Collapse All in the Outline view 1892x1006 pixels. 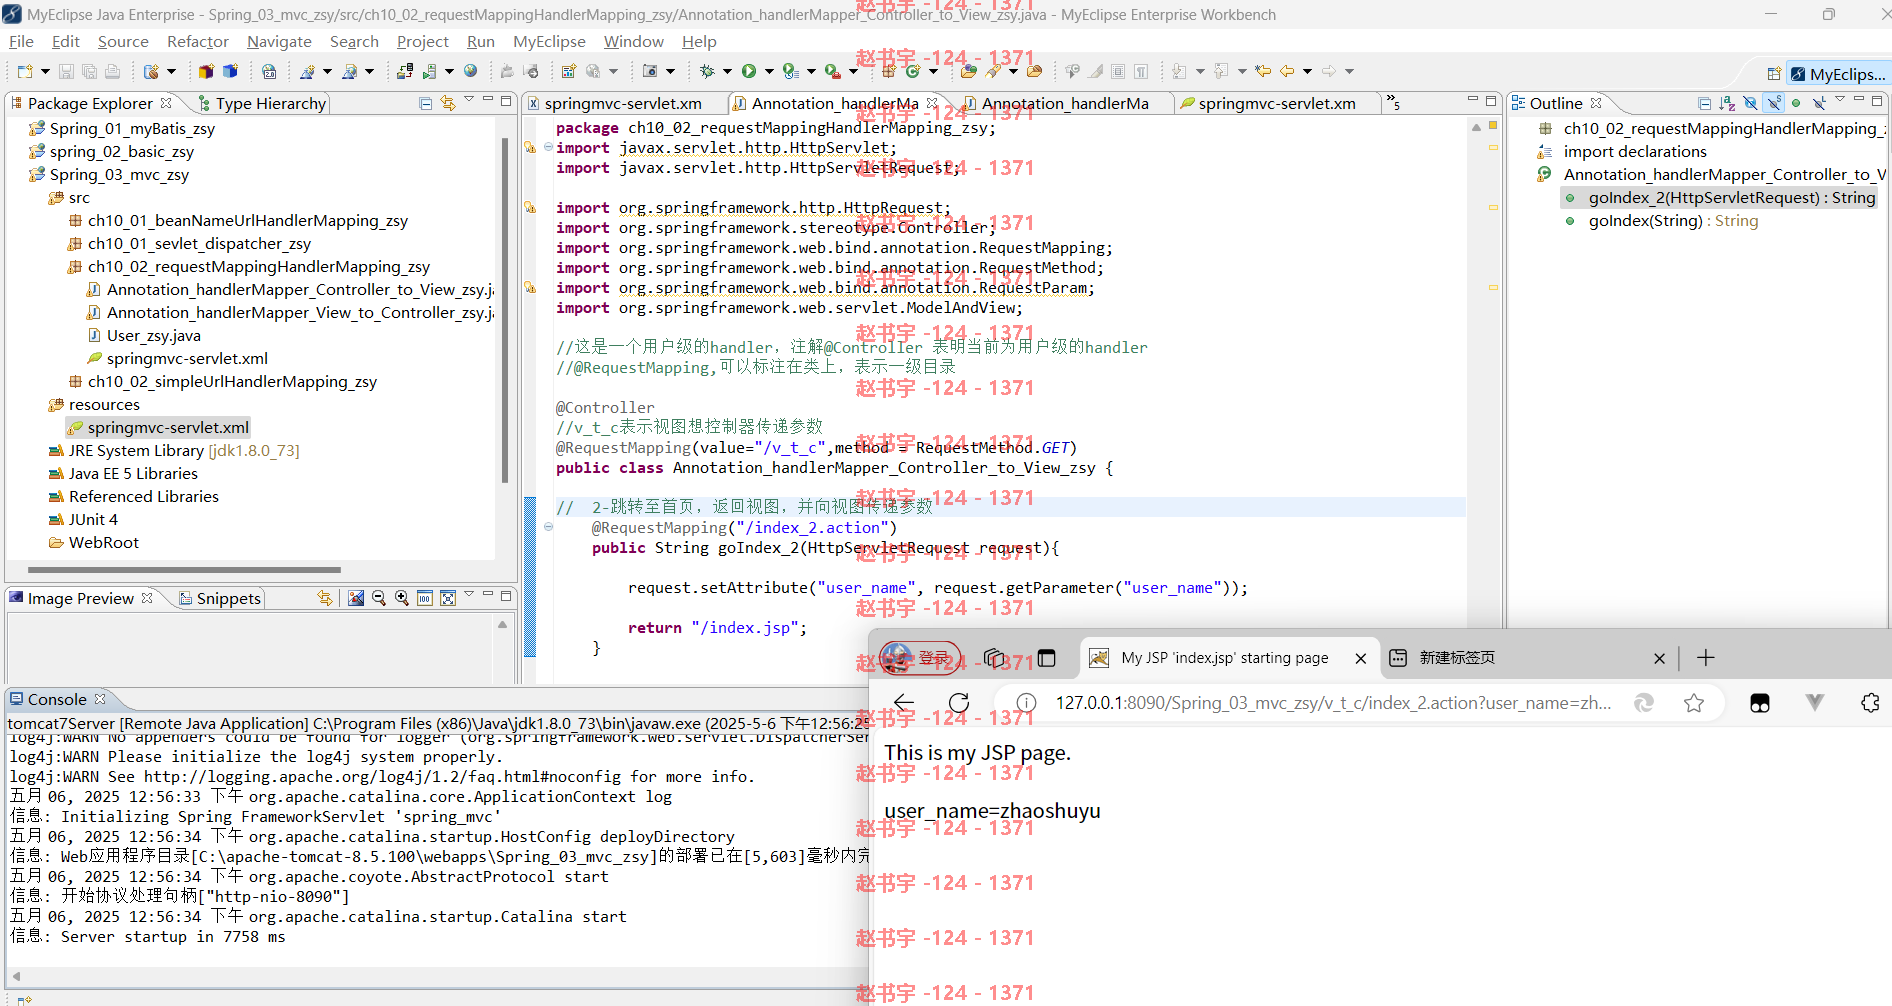(x=1704, y=103)
